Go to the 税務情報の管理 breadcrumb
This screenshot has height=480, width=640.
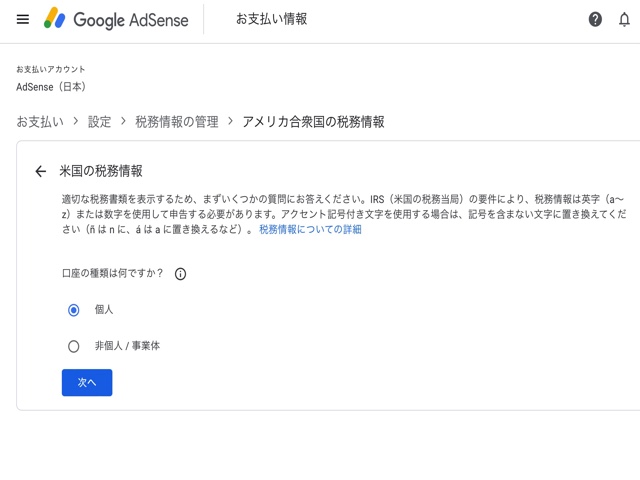coord(176,122)
